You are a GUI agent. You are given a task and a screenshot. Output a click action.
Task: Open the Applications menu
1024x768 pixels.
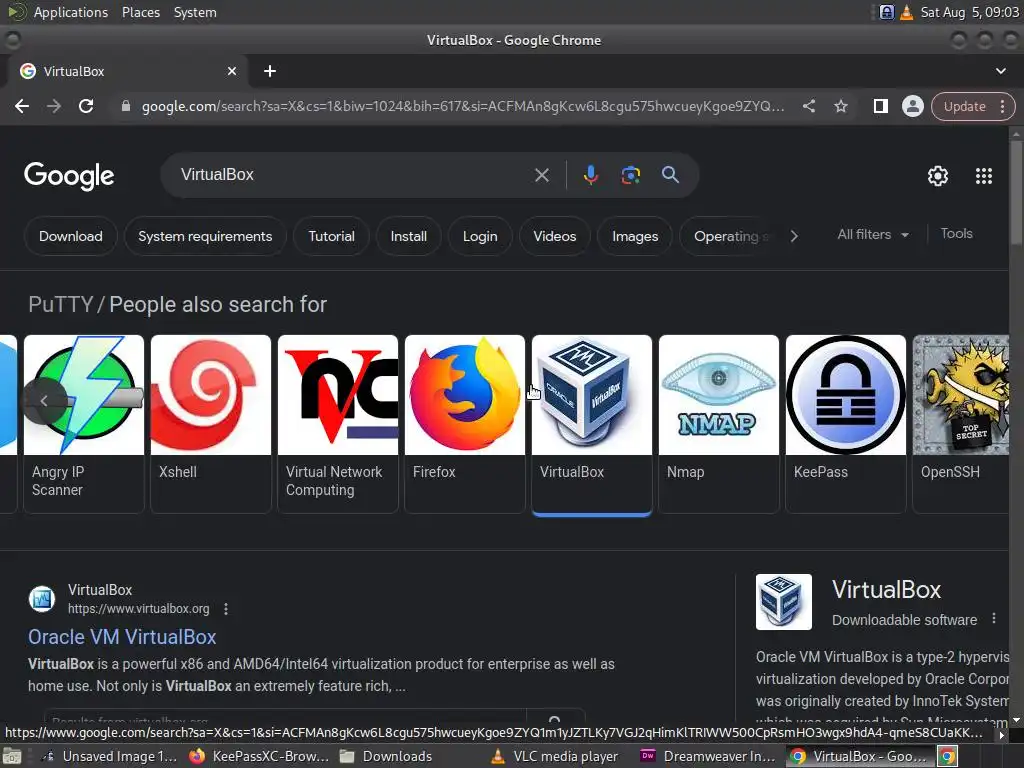coord(71,12)
